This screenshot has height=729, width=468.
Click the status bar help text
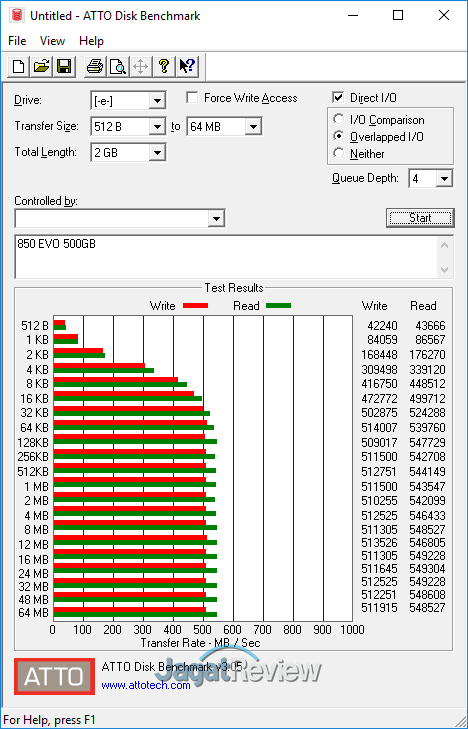coord(49,720)
